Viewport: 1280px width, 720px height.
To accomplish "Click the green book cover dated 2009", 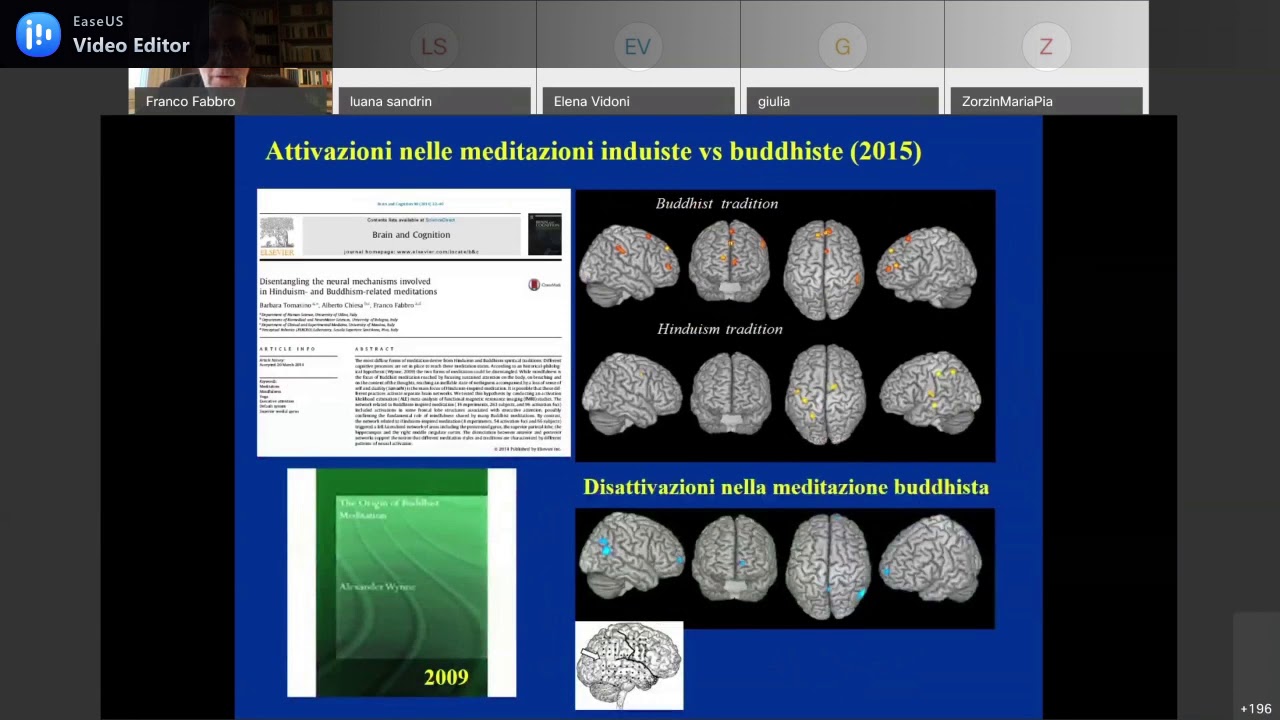I will coord(402,583).
